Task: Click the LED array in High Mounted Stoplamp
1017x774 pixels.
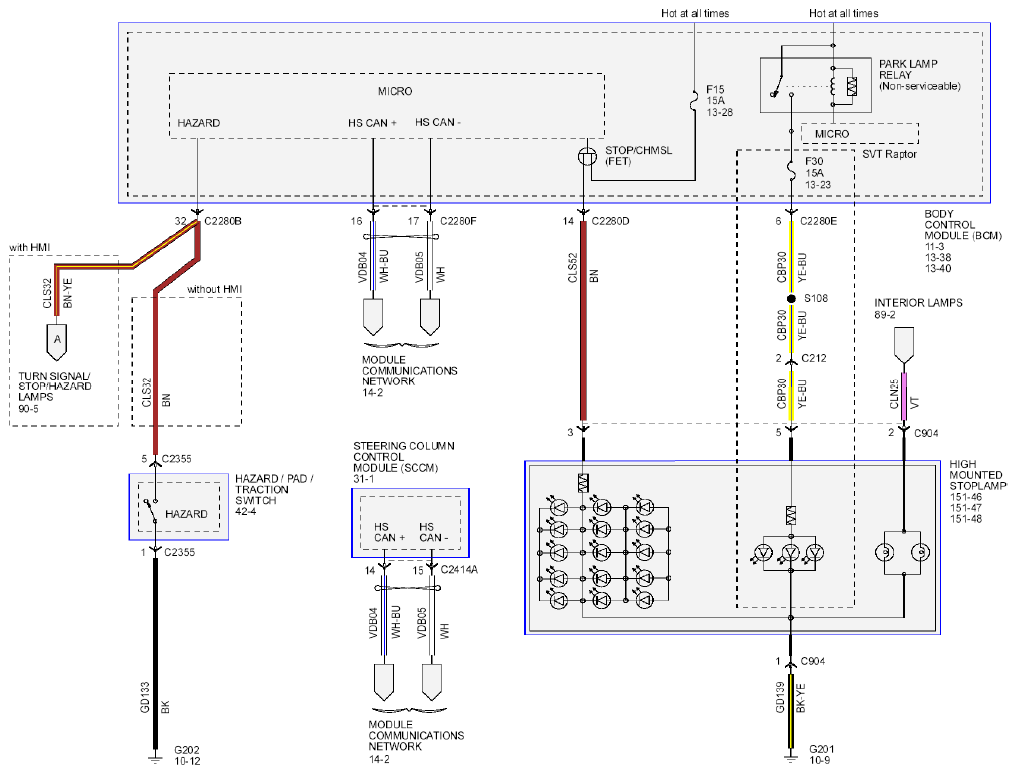Action: tap(603, 553)
